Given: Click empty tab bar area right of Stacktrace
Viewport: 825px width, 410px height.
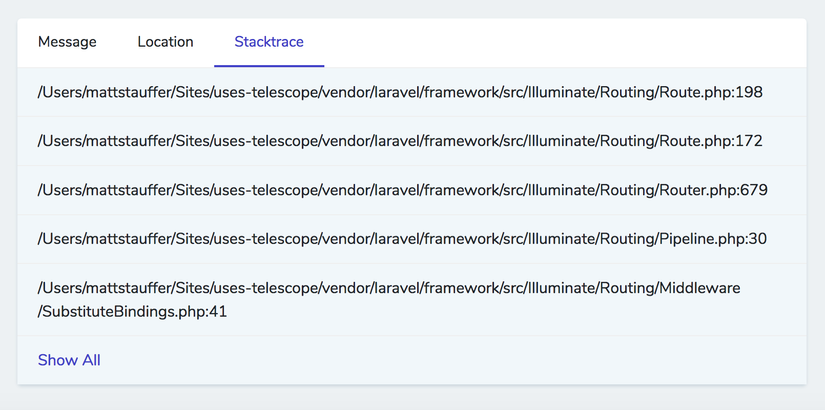Looking at the screenshot, I should point(560,42).
